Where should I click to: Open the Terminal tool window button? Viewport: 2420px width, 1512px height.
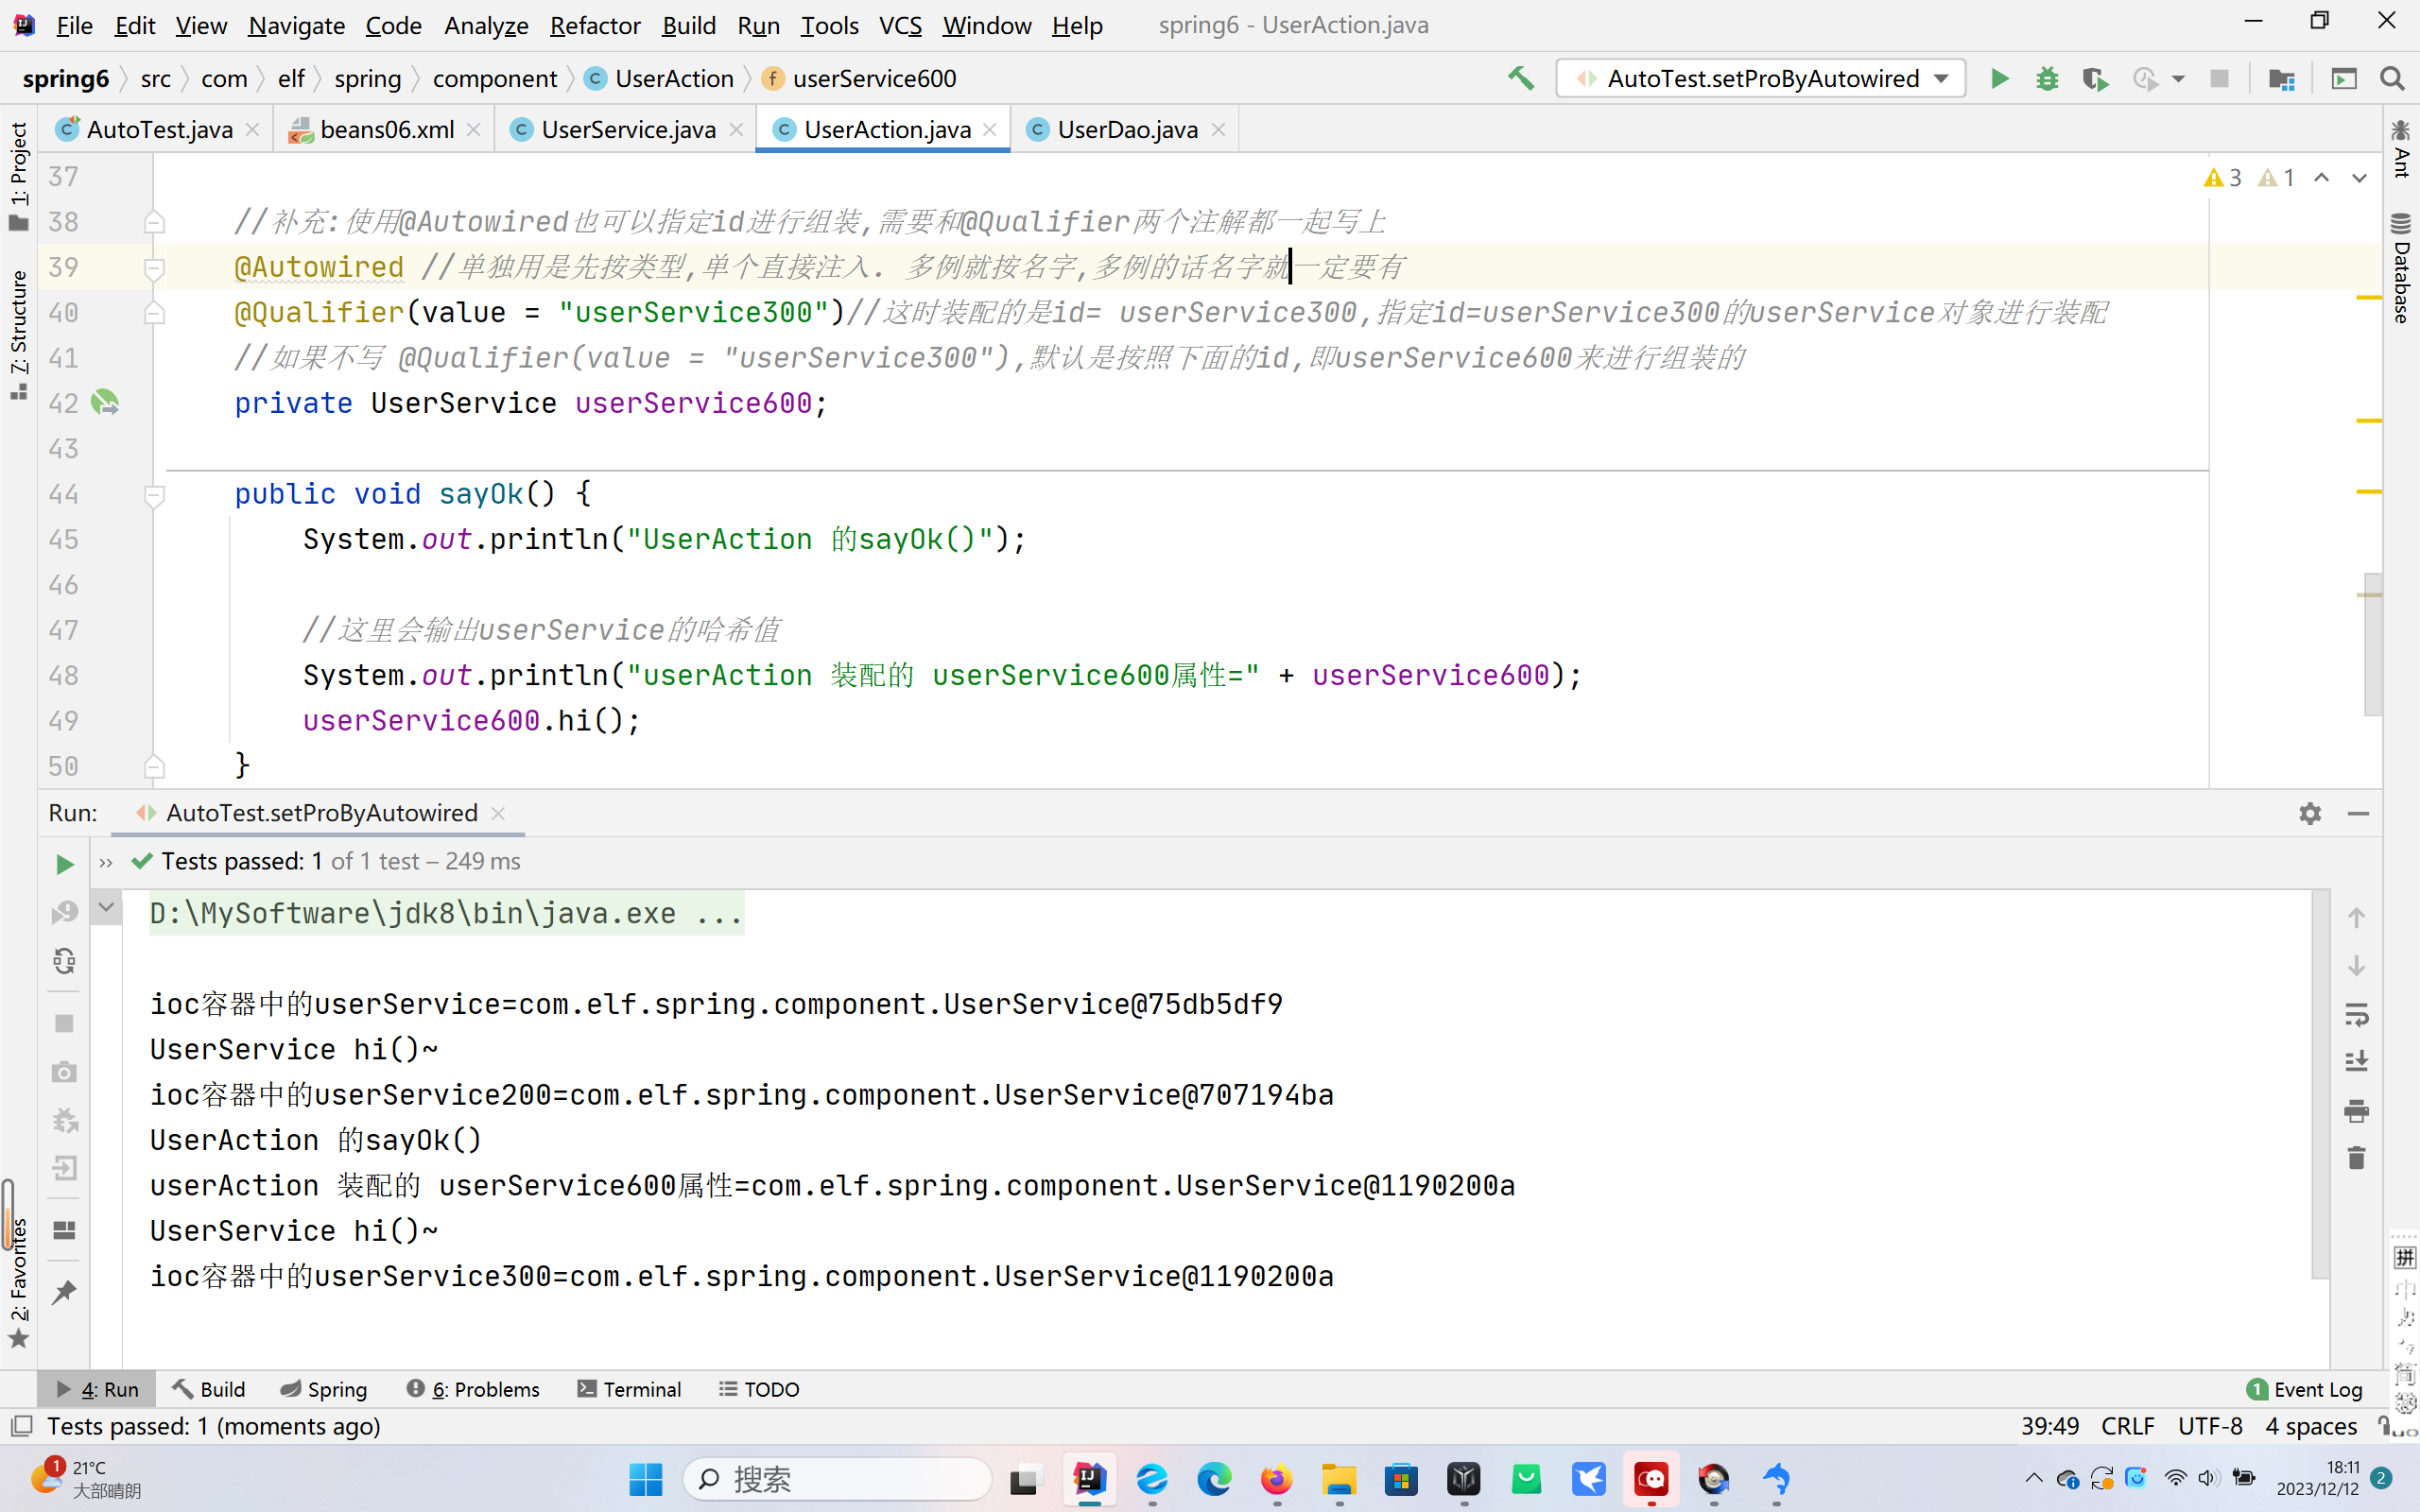[629, 1389]
